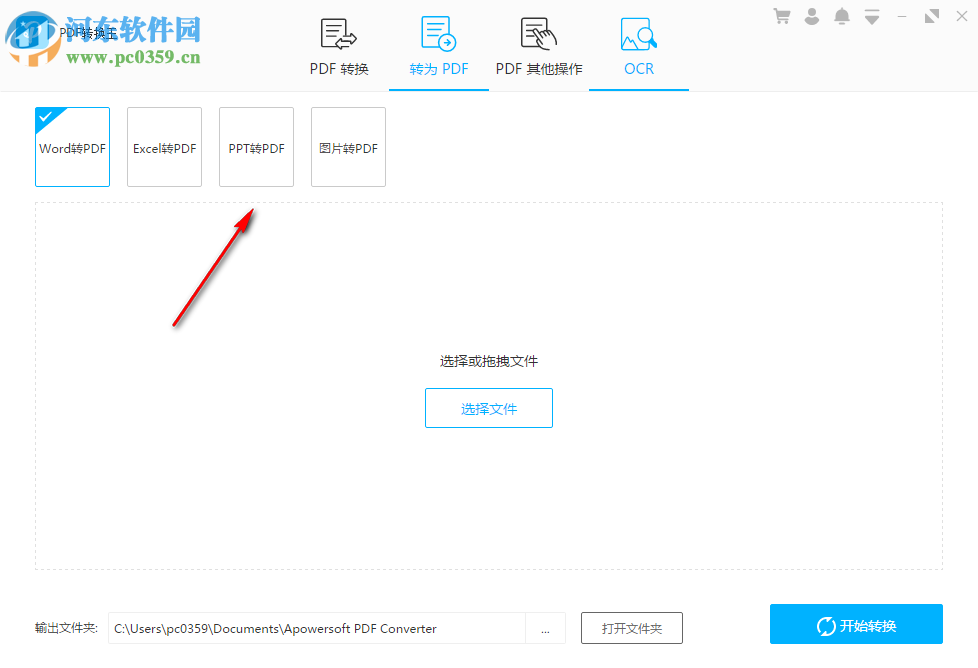Open the user account icon
The image size is (978, 668).
coord(811,16)
